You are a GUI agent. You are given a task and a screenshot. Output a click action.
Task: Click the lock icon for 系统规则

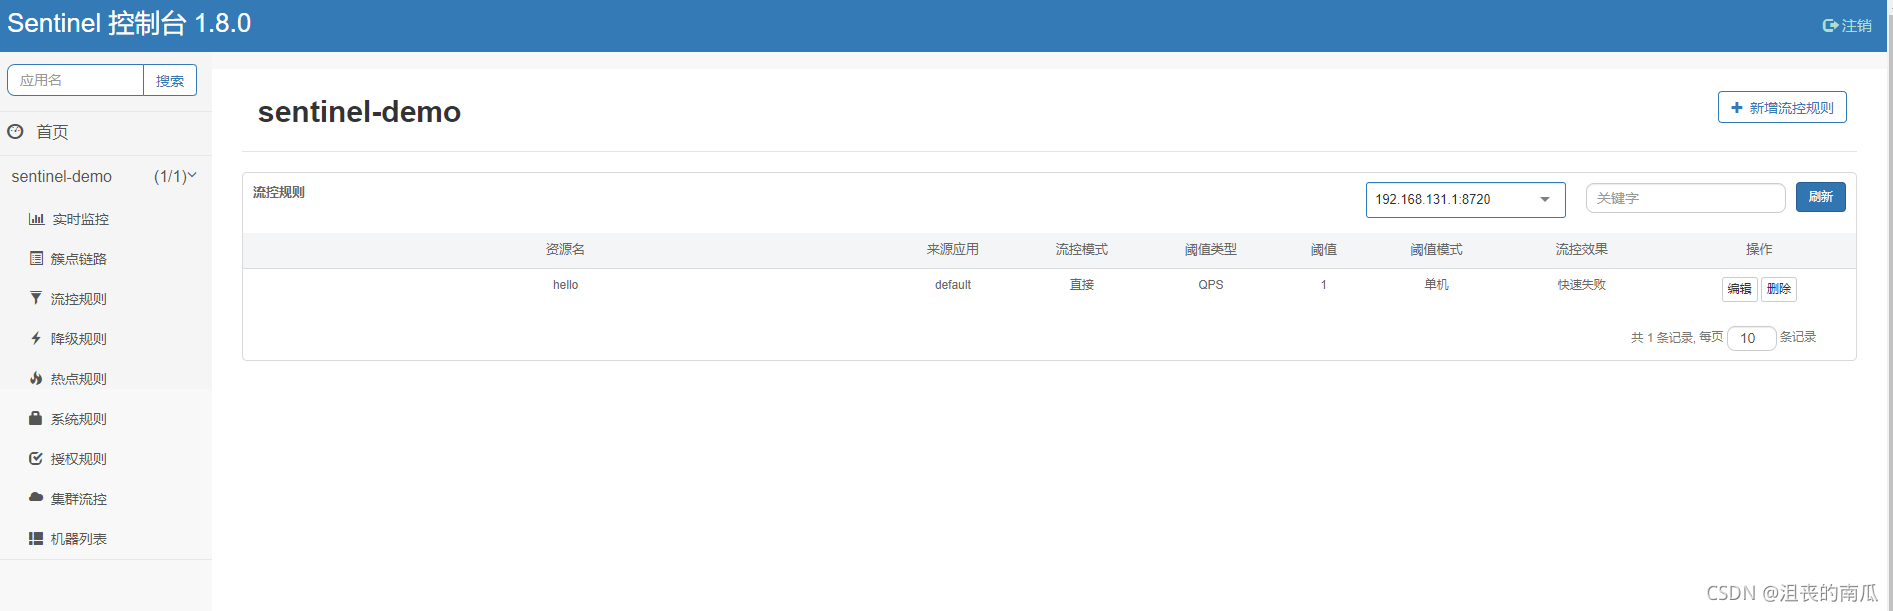click(36, 418)
